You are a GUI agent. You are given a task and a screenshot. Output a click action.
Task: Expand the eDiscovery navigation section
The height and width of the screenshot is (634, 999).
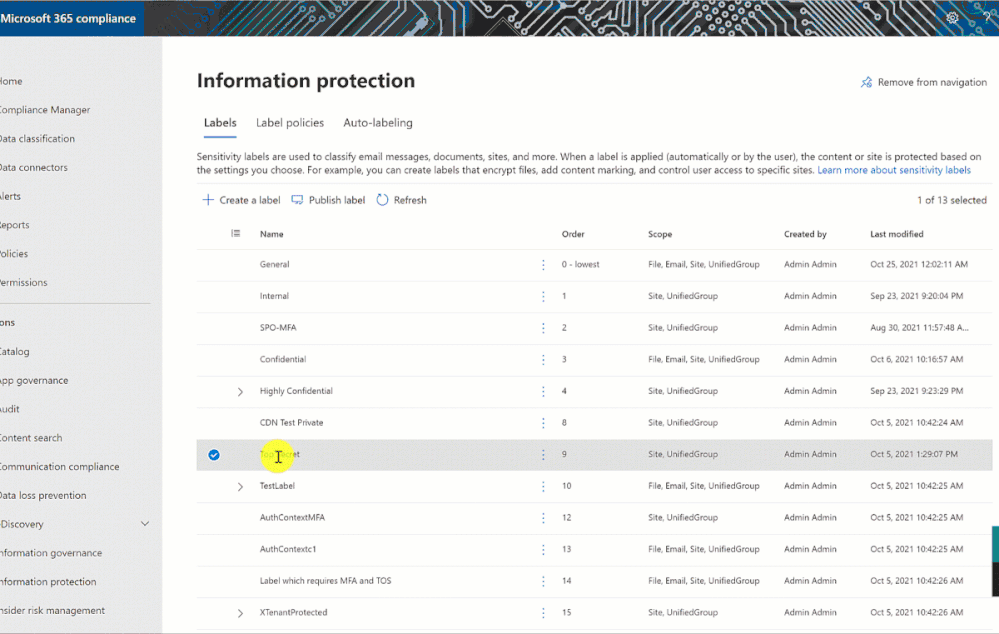click(145, 524)
